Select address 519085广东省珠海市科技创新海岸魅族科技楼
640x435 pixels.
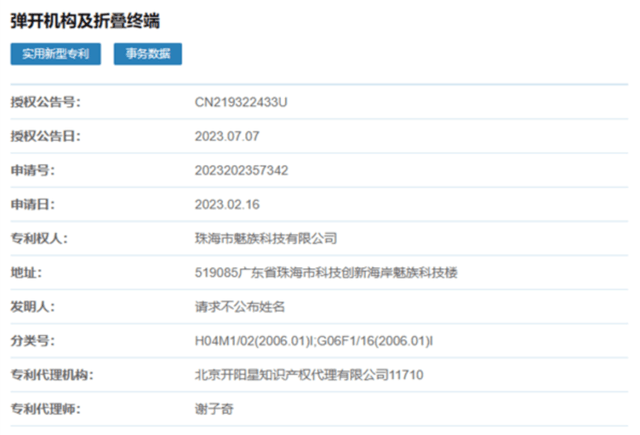pyautogui.click(x=326, y=273)
